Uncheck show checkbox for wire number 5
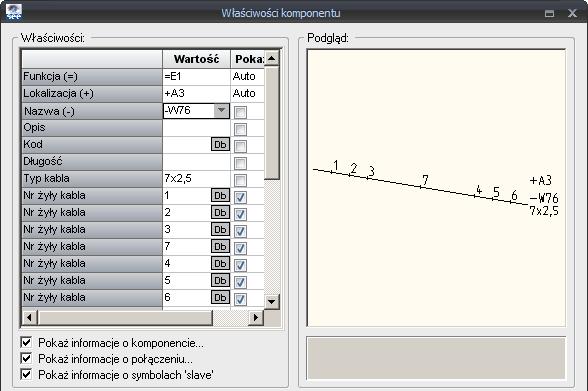Image resolution: width=588 pixels, height=391 pixels. 240,282
